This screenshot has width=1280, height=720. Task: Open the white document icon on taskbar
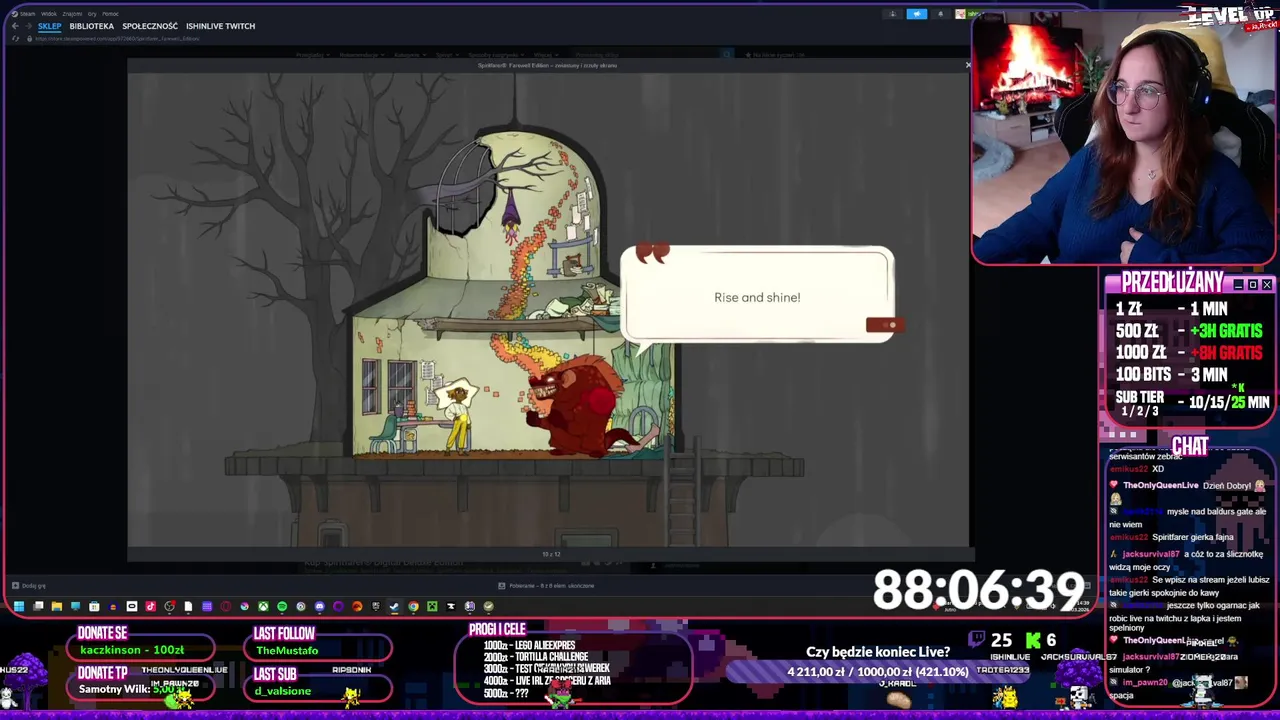[x=188, y=606]
